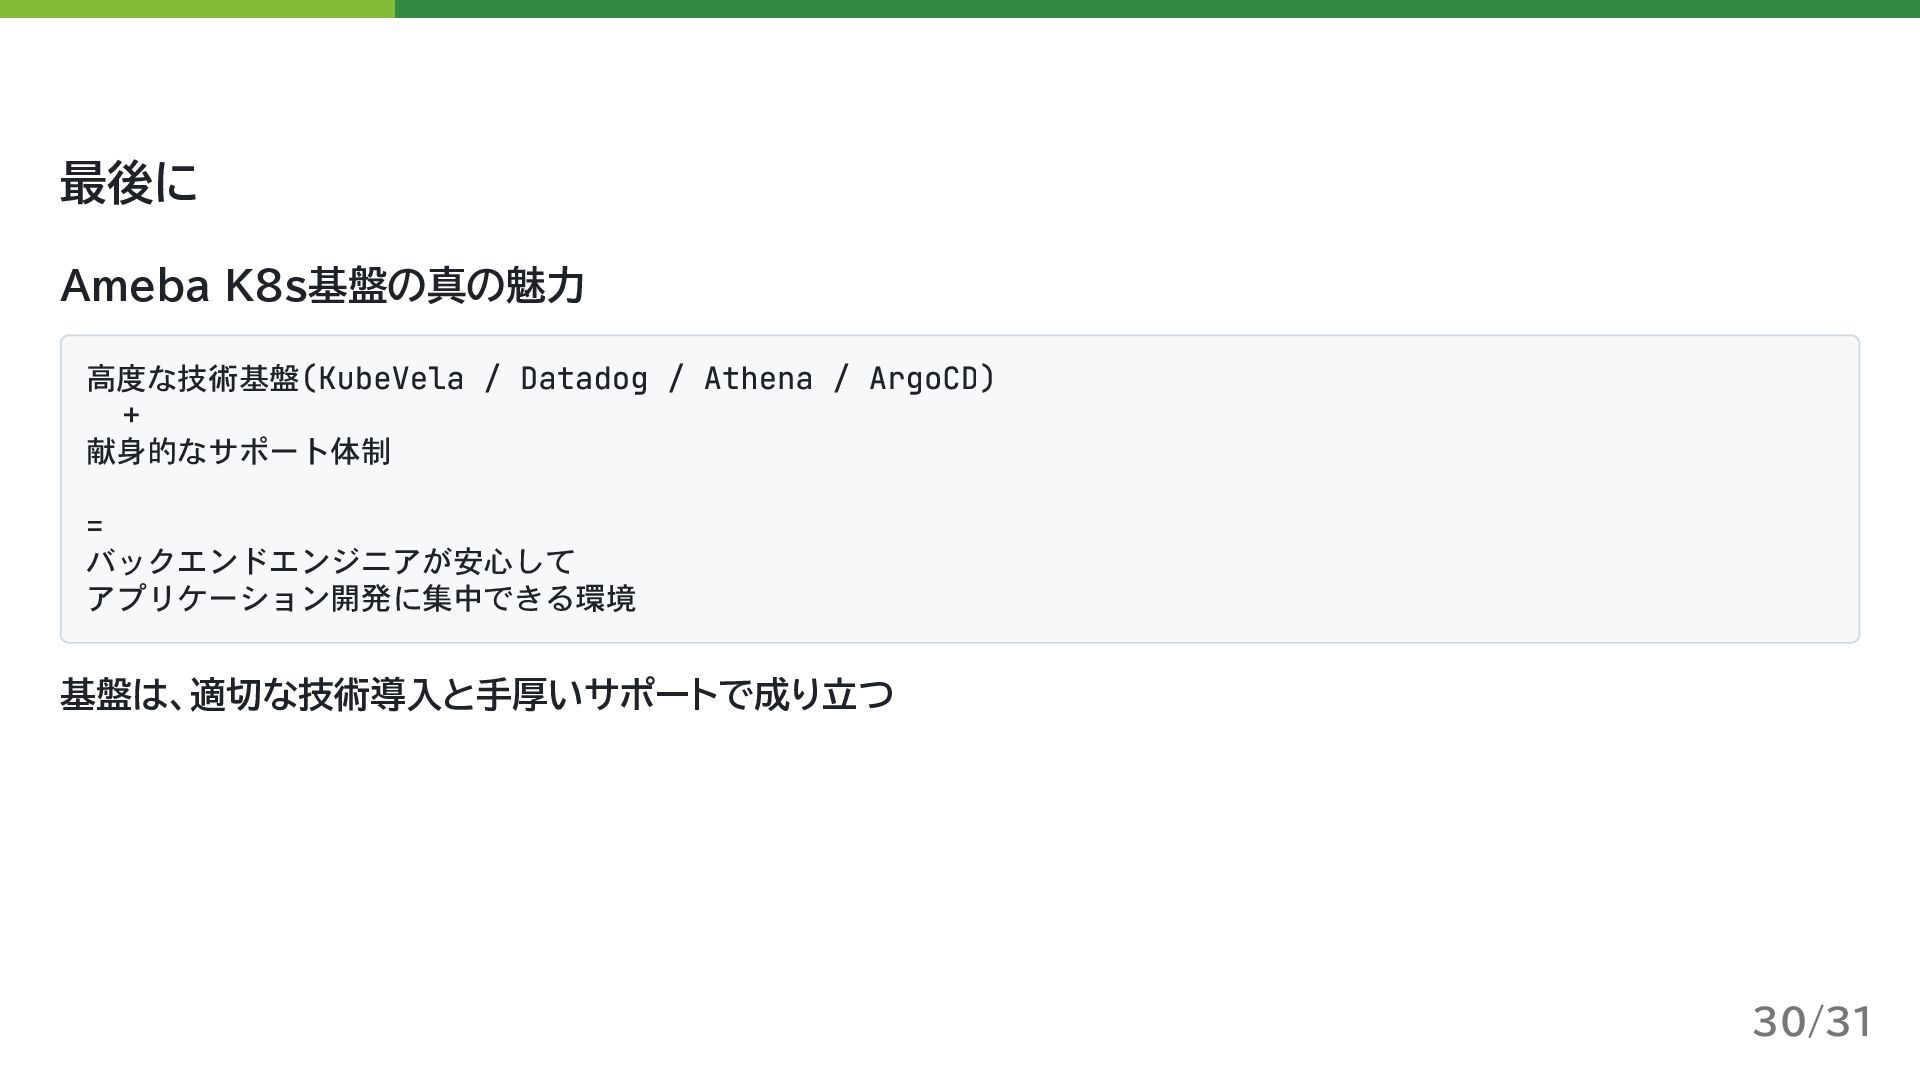Click the 30/31 page number indicator
This screenshot has width=1920, height=1080.
click(x=1811, y=1022)
